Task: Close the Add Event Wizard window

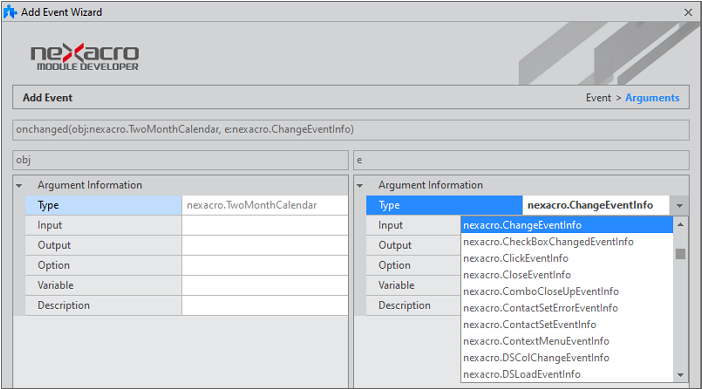Action: (688, 13)
